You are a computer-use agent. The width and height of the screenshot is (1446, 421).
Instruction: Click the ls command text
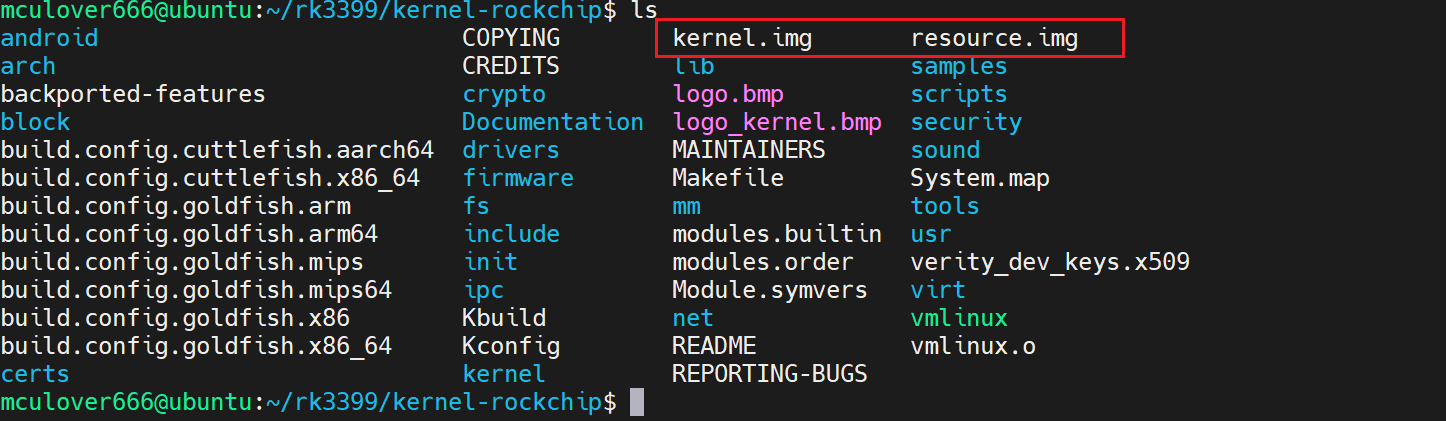pyautogui.click(x=644, y=11)
